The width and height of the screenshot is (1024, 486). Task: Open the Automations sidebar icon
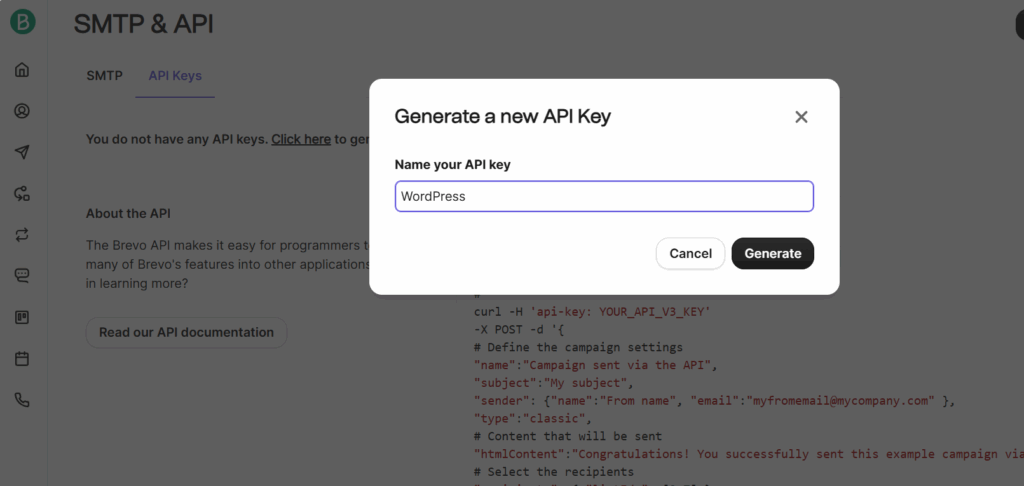(x=22, y=193)
